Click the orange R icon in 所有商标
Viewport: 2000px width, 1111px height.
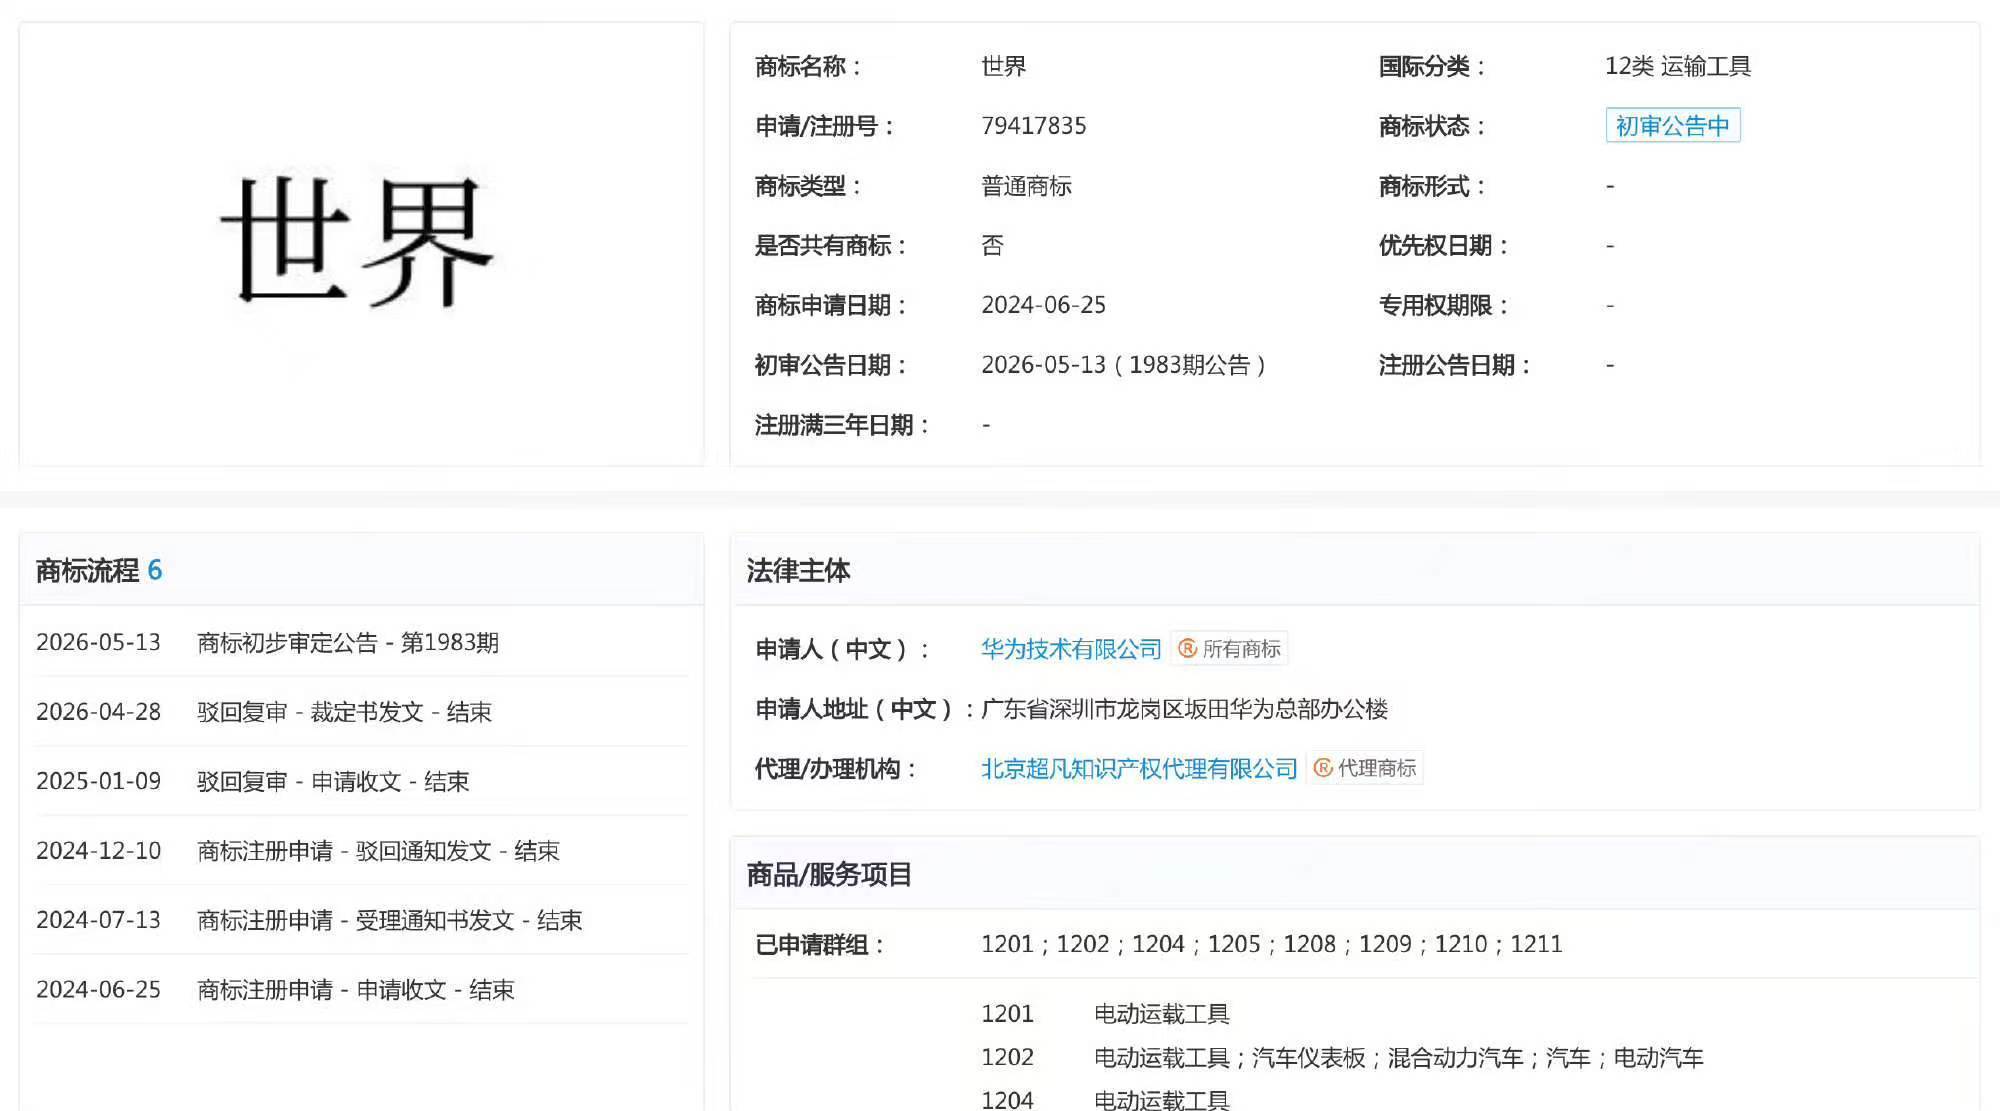click(x=1187, y=649)
